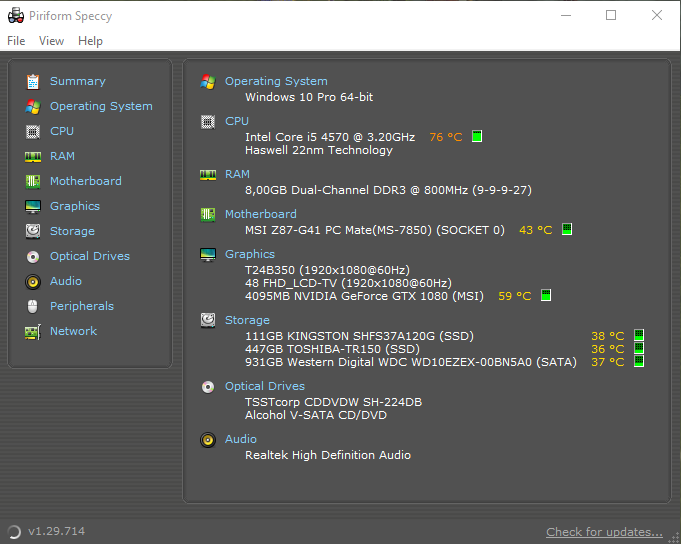Screen dimensions: 681x544
Task: Click the Operating System heading link in summary
Action: (x=276, y=81)
